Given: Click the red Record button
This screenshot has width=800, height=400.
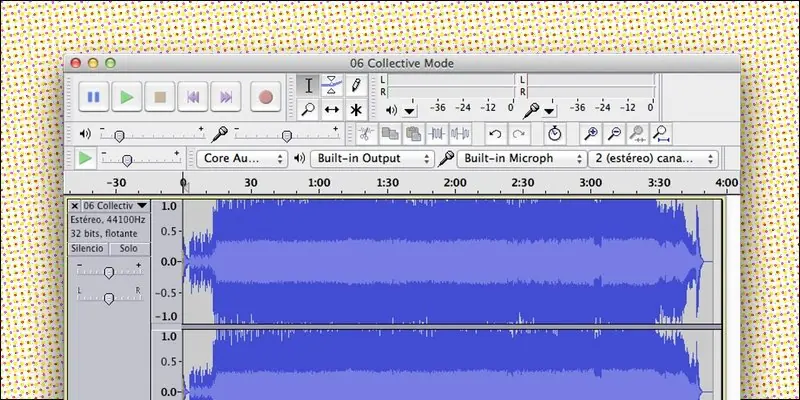Looking at the screenshot, I should [x=265, y=96].
